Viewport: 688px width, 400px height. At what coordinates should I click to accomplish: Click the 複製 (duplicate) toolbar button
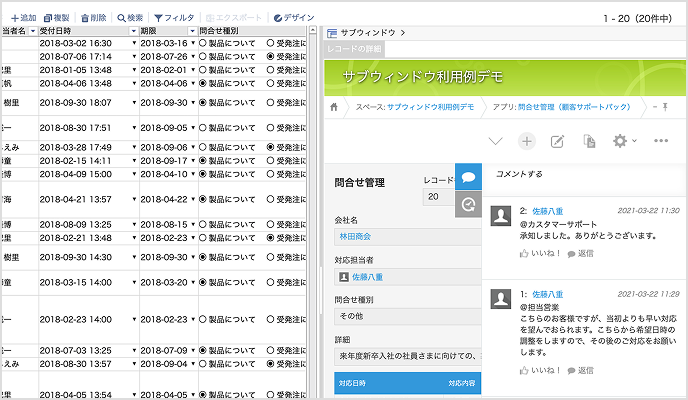[60, 18]
